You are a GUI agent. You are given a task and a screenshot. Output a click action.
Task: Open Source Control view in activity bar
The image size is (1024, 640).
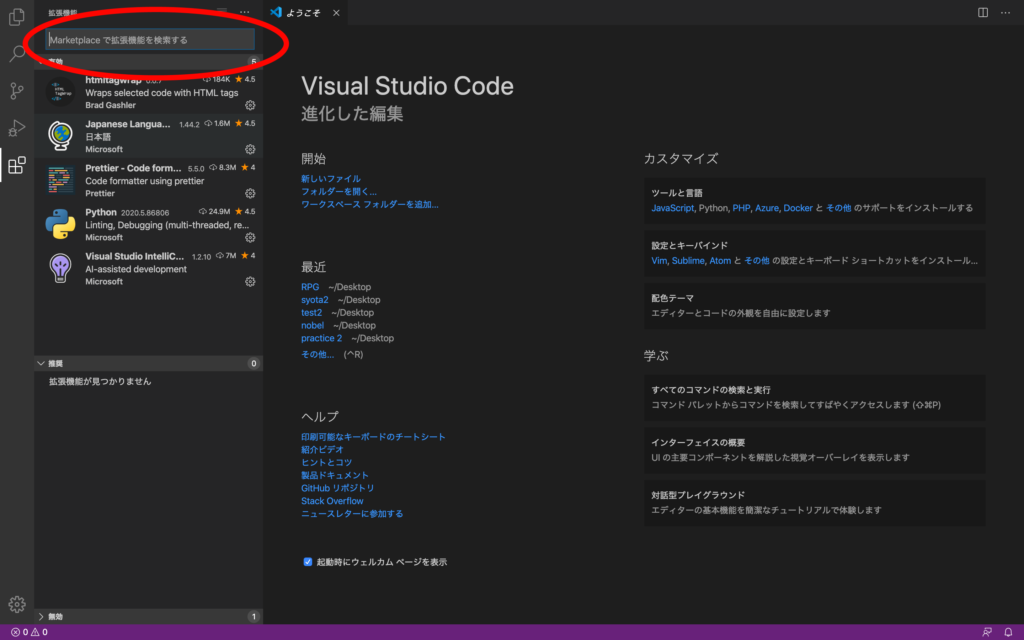click(x=17, y=91)
